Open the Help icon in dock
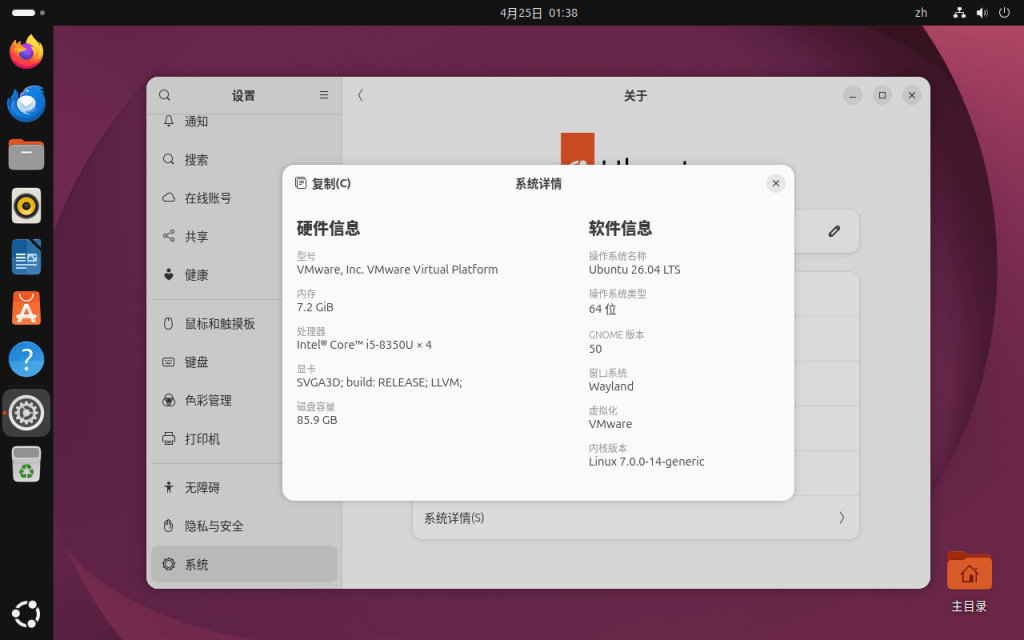 [x=26, y=359]
